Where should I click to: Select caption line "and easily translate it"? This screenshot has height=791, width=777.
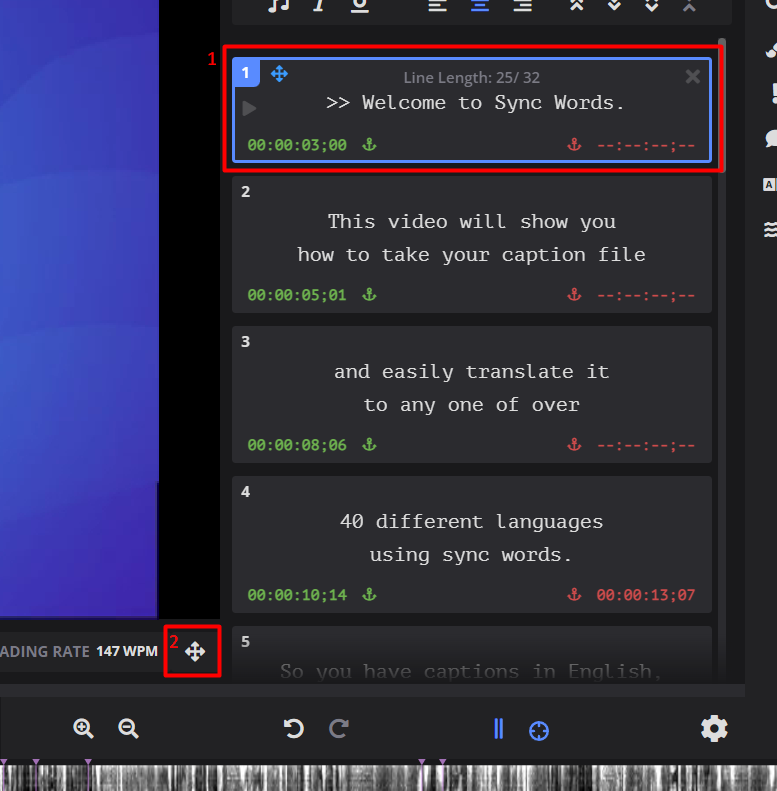pyautogui.click(x=472, y=372)
